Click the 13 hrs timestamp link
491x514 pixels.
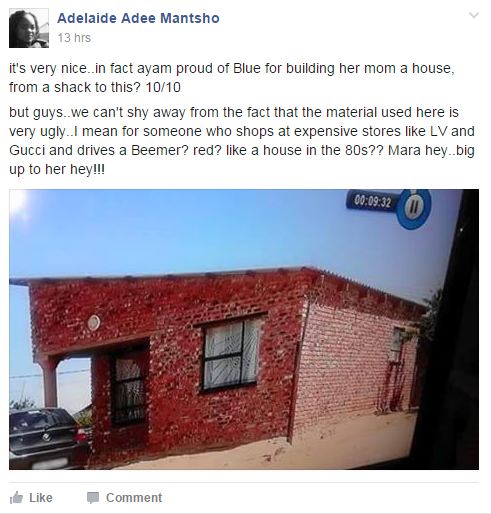74,38
